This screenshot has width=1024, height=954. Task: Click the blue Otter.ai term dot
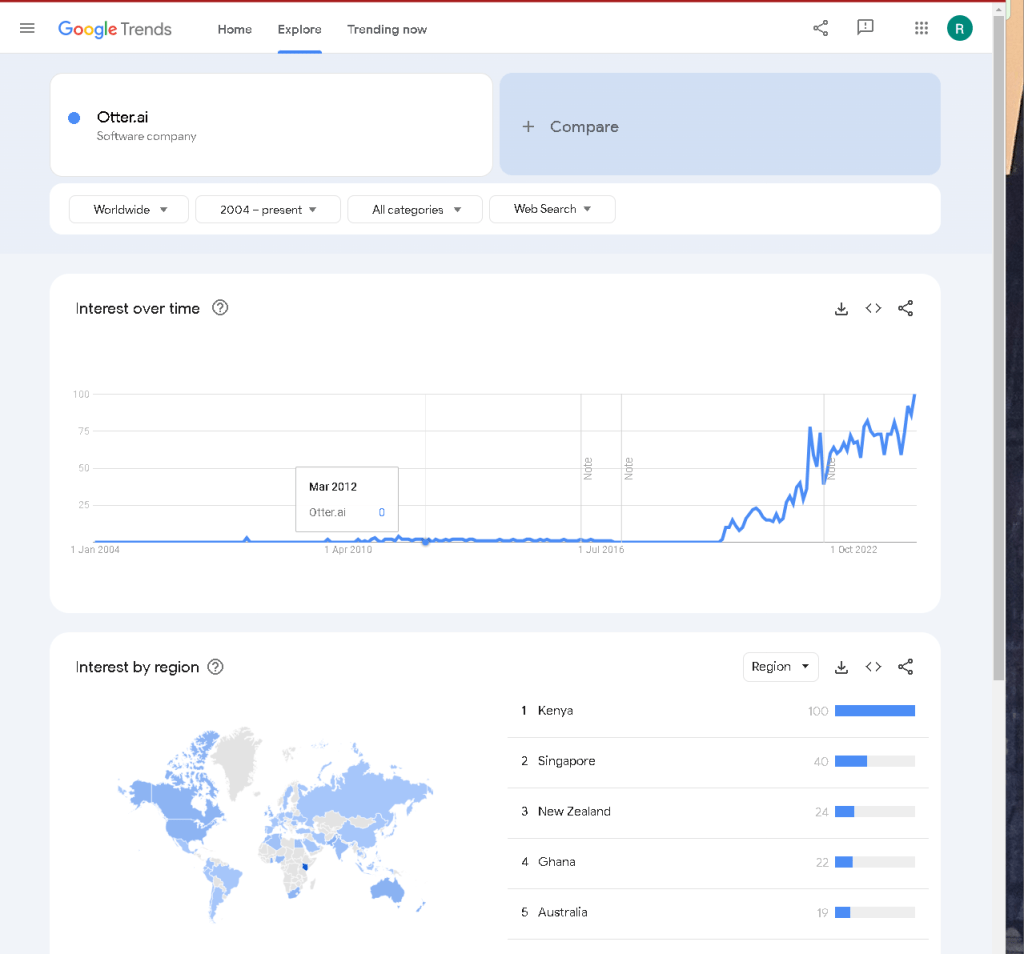[74, 118]
